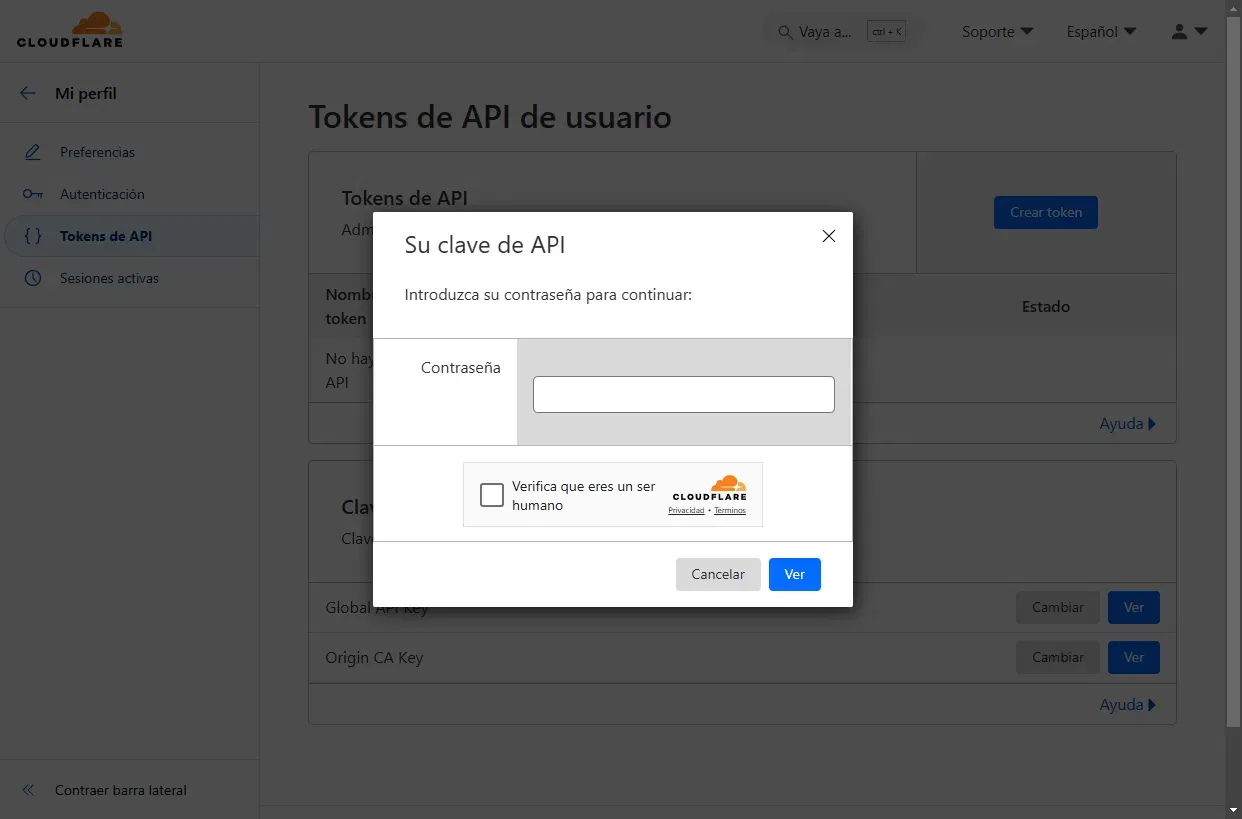The image size is (1242, 819).
Task: Open the Soporte dropdown menu
Action: 997,32
